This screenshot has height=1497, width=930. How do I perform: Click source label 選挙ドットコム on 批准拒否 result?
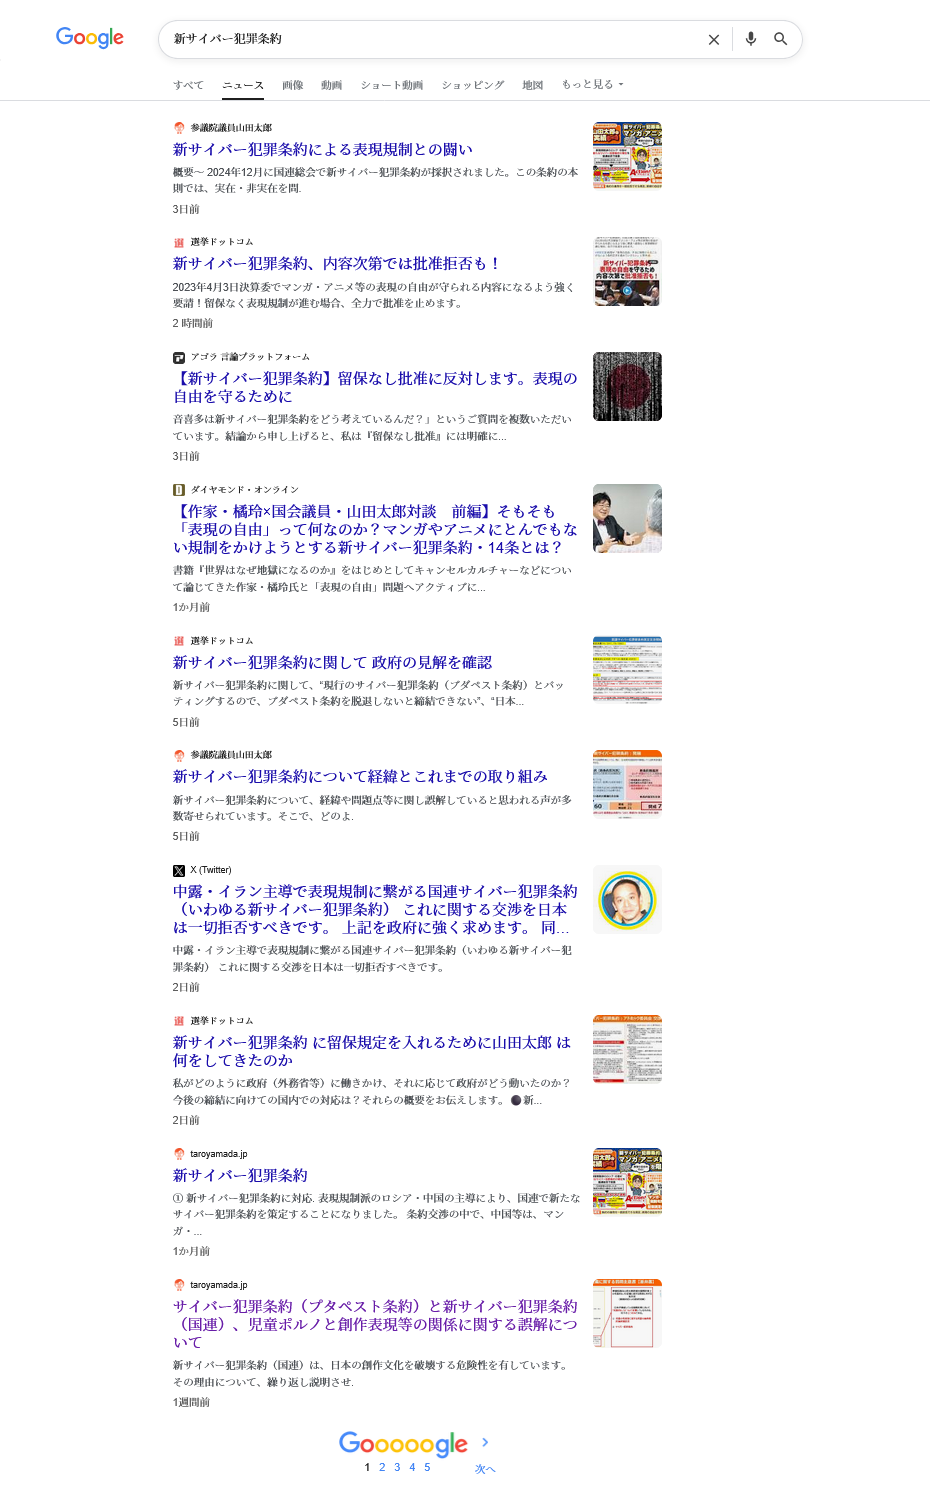coord(222,242)
